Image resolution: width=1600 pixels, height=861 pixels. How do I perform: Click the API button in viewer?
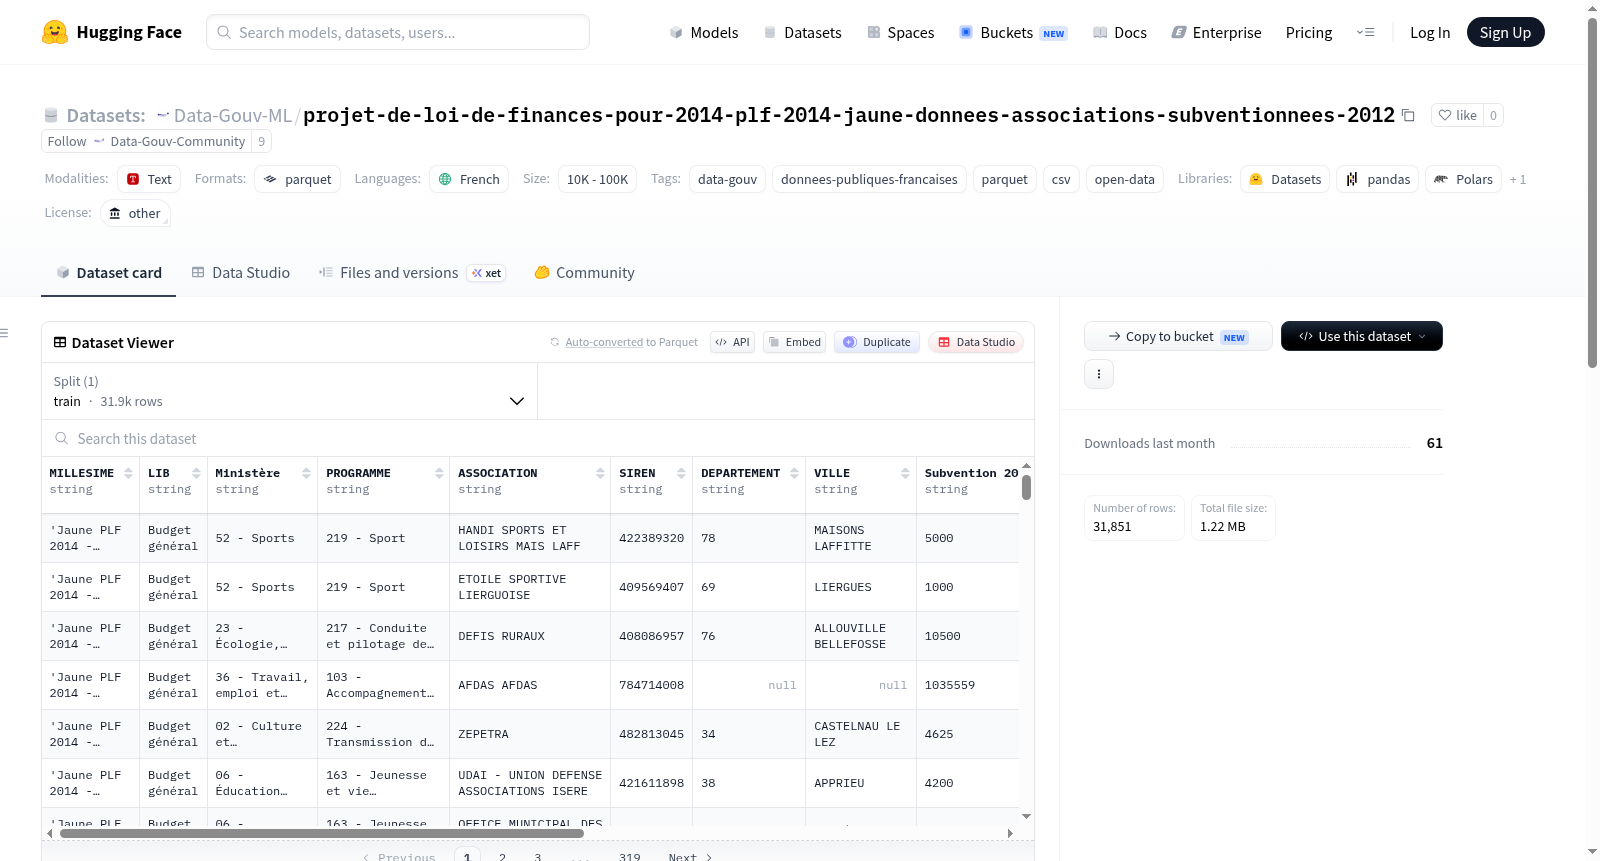(732, 342)
